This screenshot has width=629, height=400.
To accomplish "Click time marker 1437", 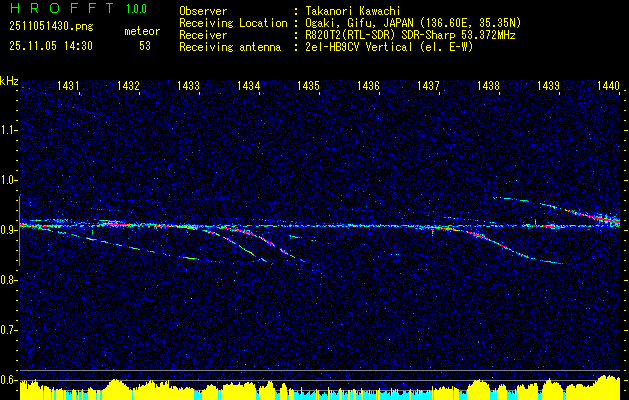I will (x=428, y=85).
